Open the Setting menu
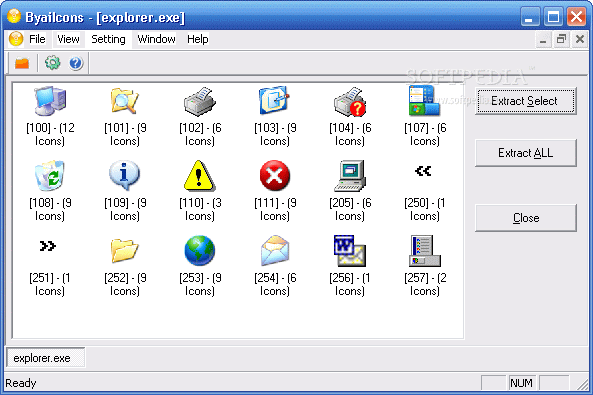Image resolution: width=593 pixels, height=395 pixels. pyautogui.click(x=108, y=39)
